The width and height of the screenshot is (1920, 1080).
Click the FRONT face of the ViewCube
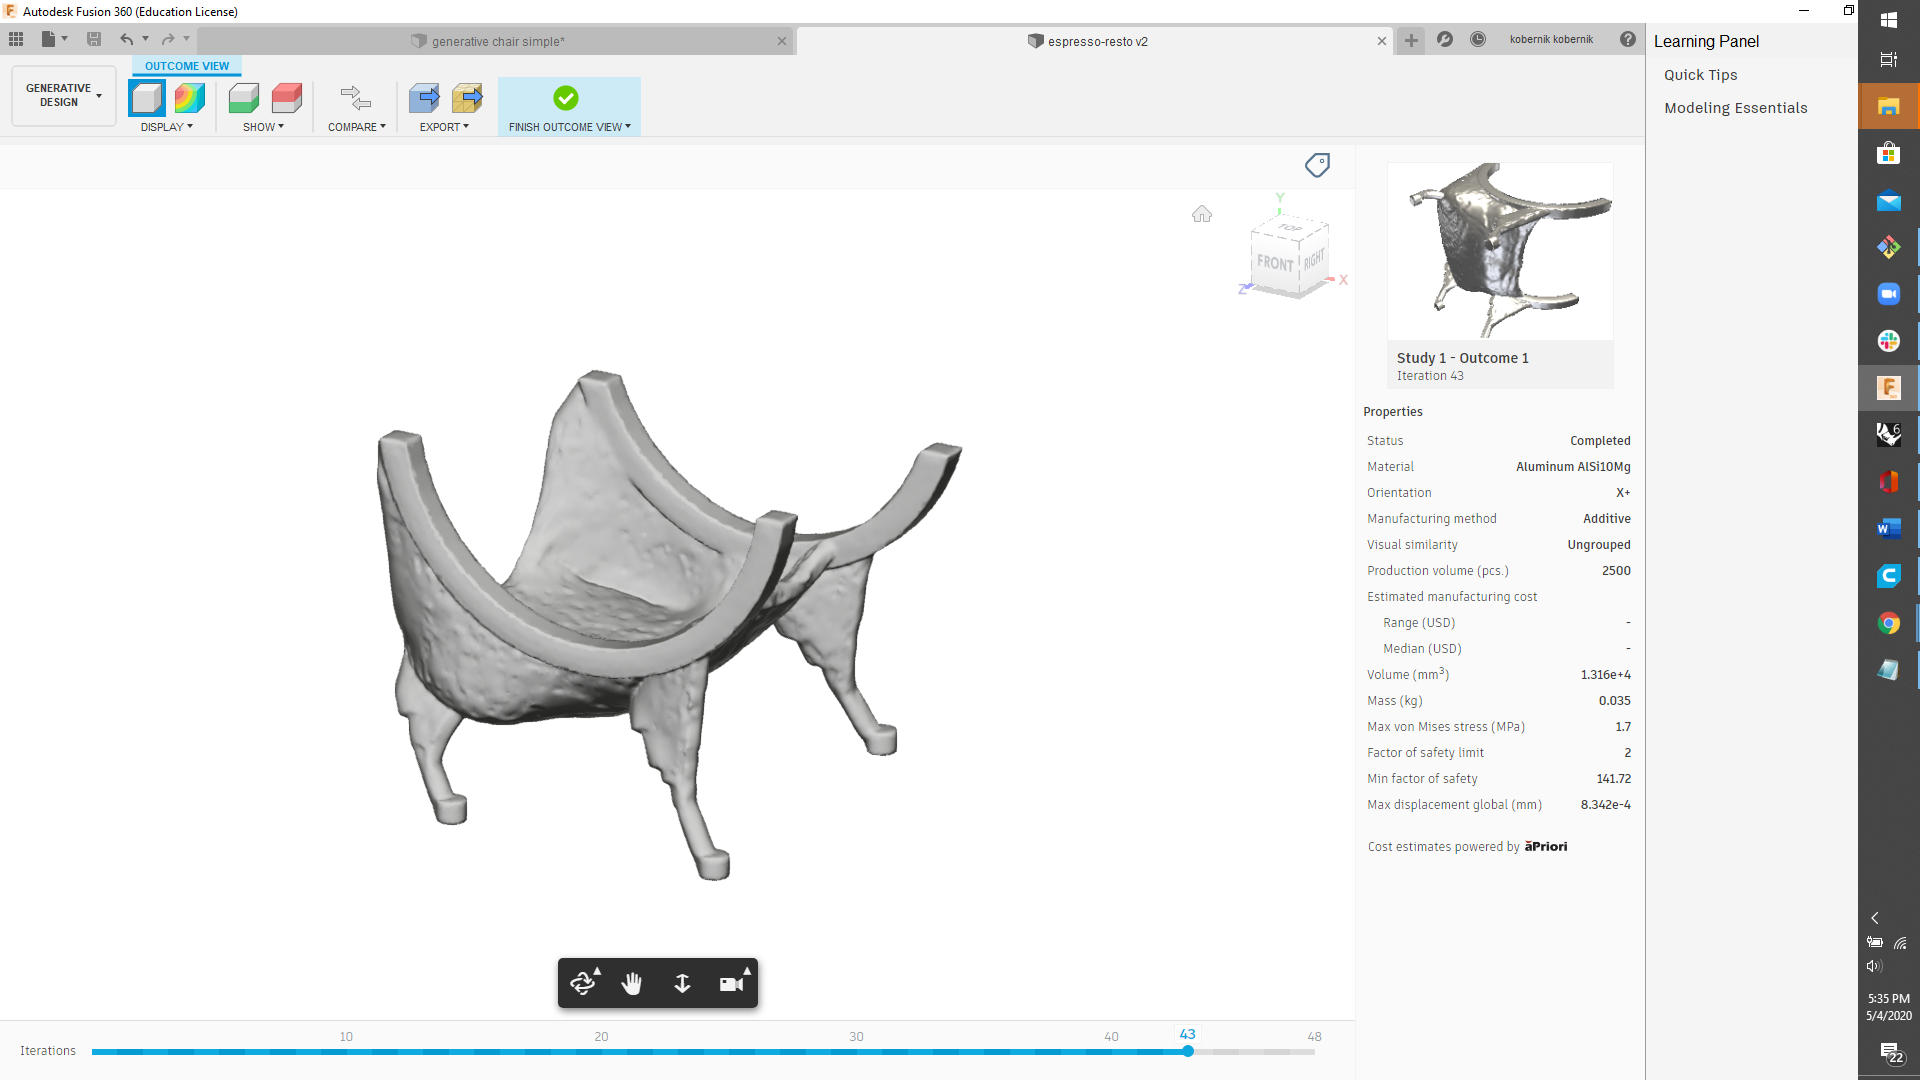tap(1275, 263)
